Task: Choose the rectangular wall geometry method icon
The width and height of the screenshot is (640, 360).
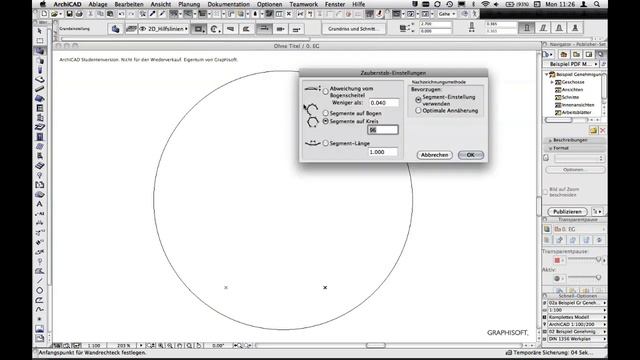Action: pos(198,29)
